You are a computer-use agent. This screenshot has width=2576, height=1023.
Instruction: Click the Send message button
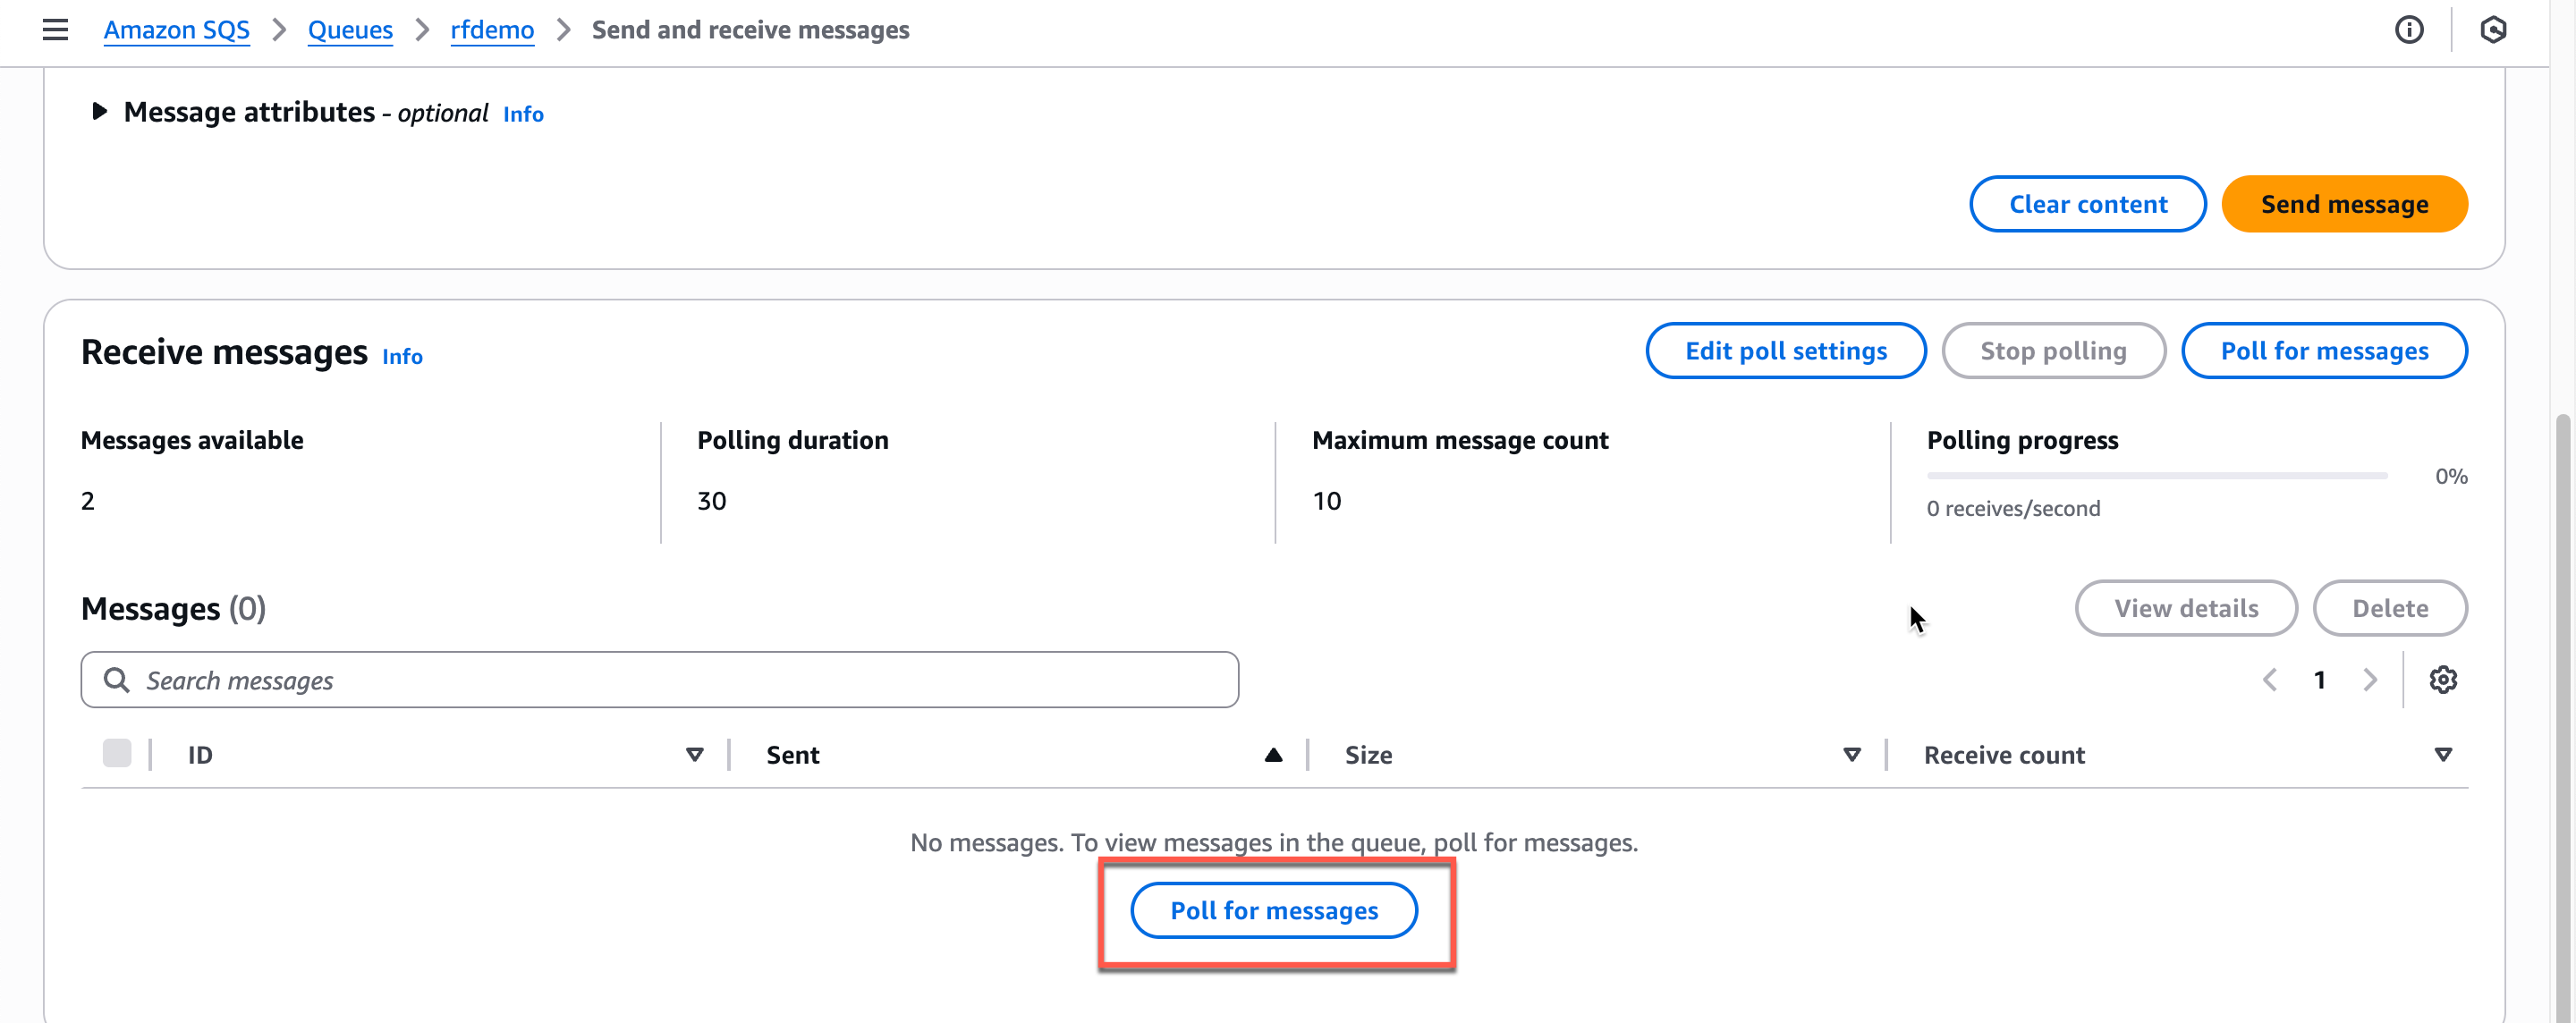coord(2344,203)
